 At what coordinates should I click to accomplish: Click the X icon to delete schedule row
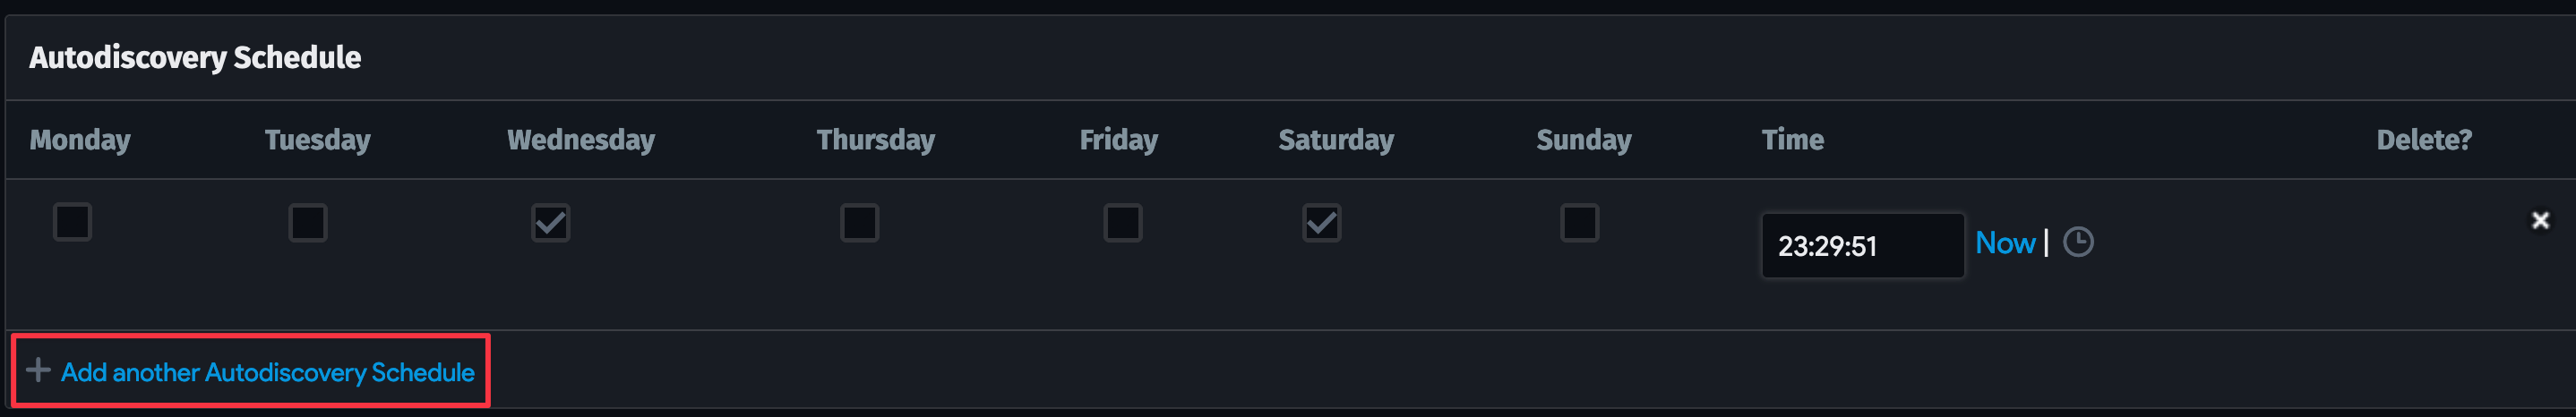2540,220
